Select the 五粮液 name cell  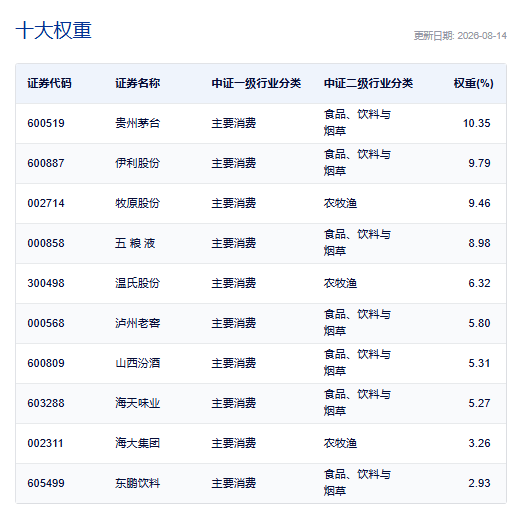[x=135, y=243]
